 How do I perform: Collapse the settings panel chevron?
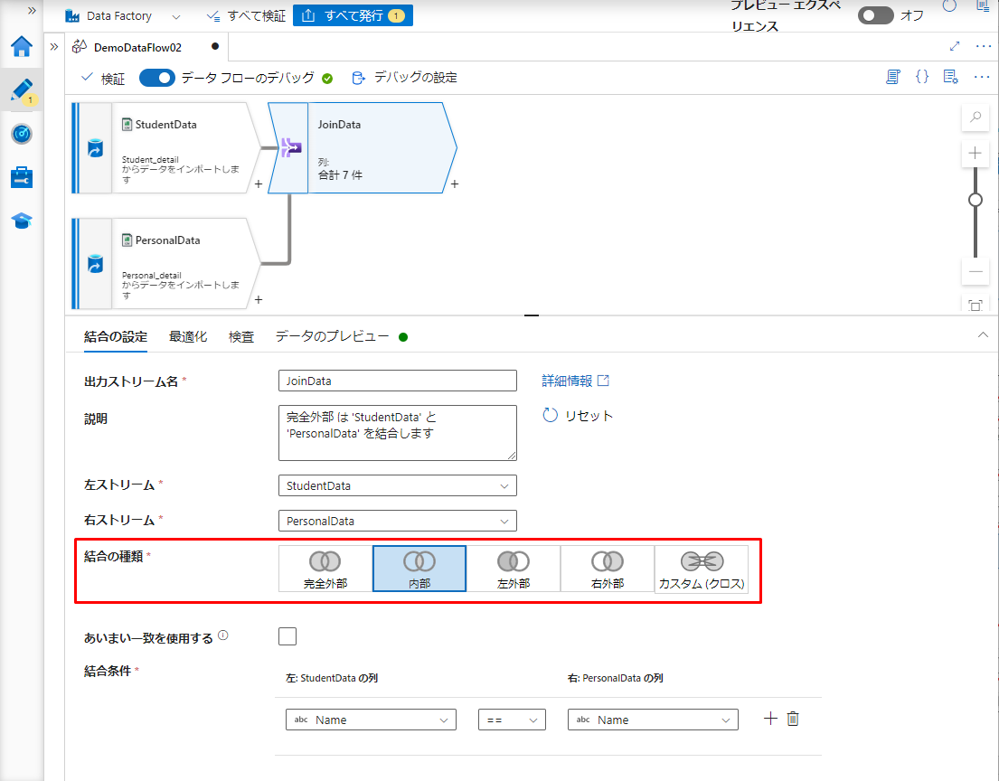tap(982, 335)
